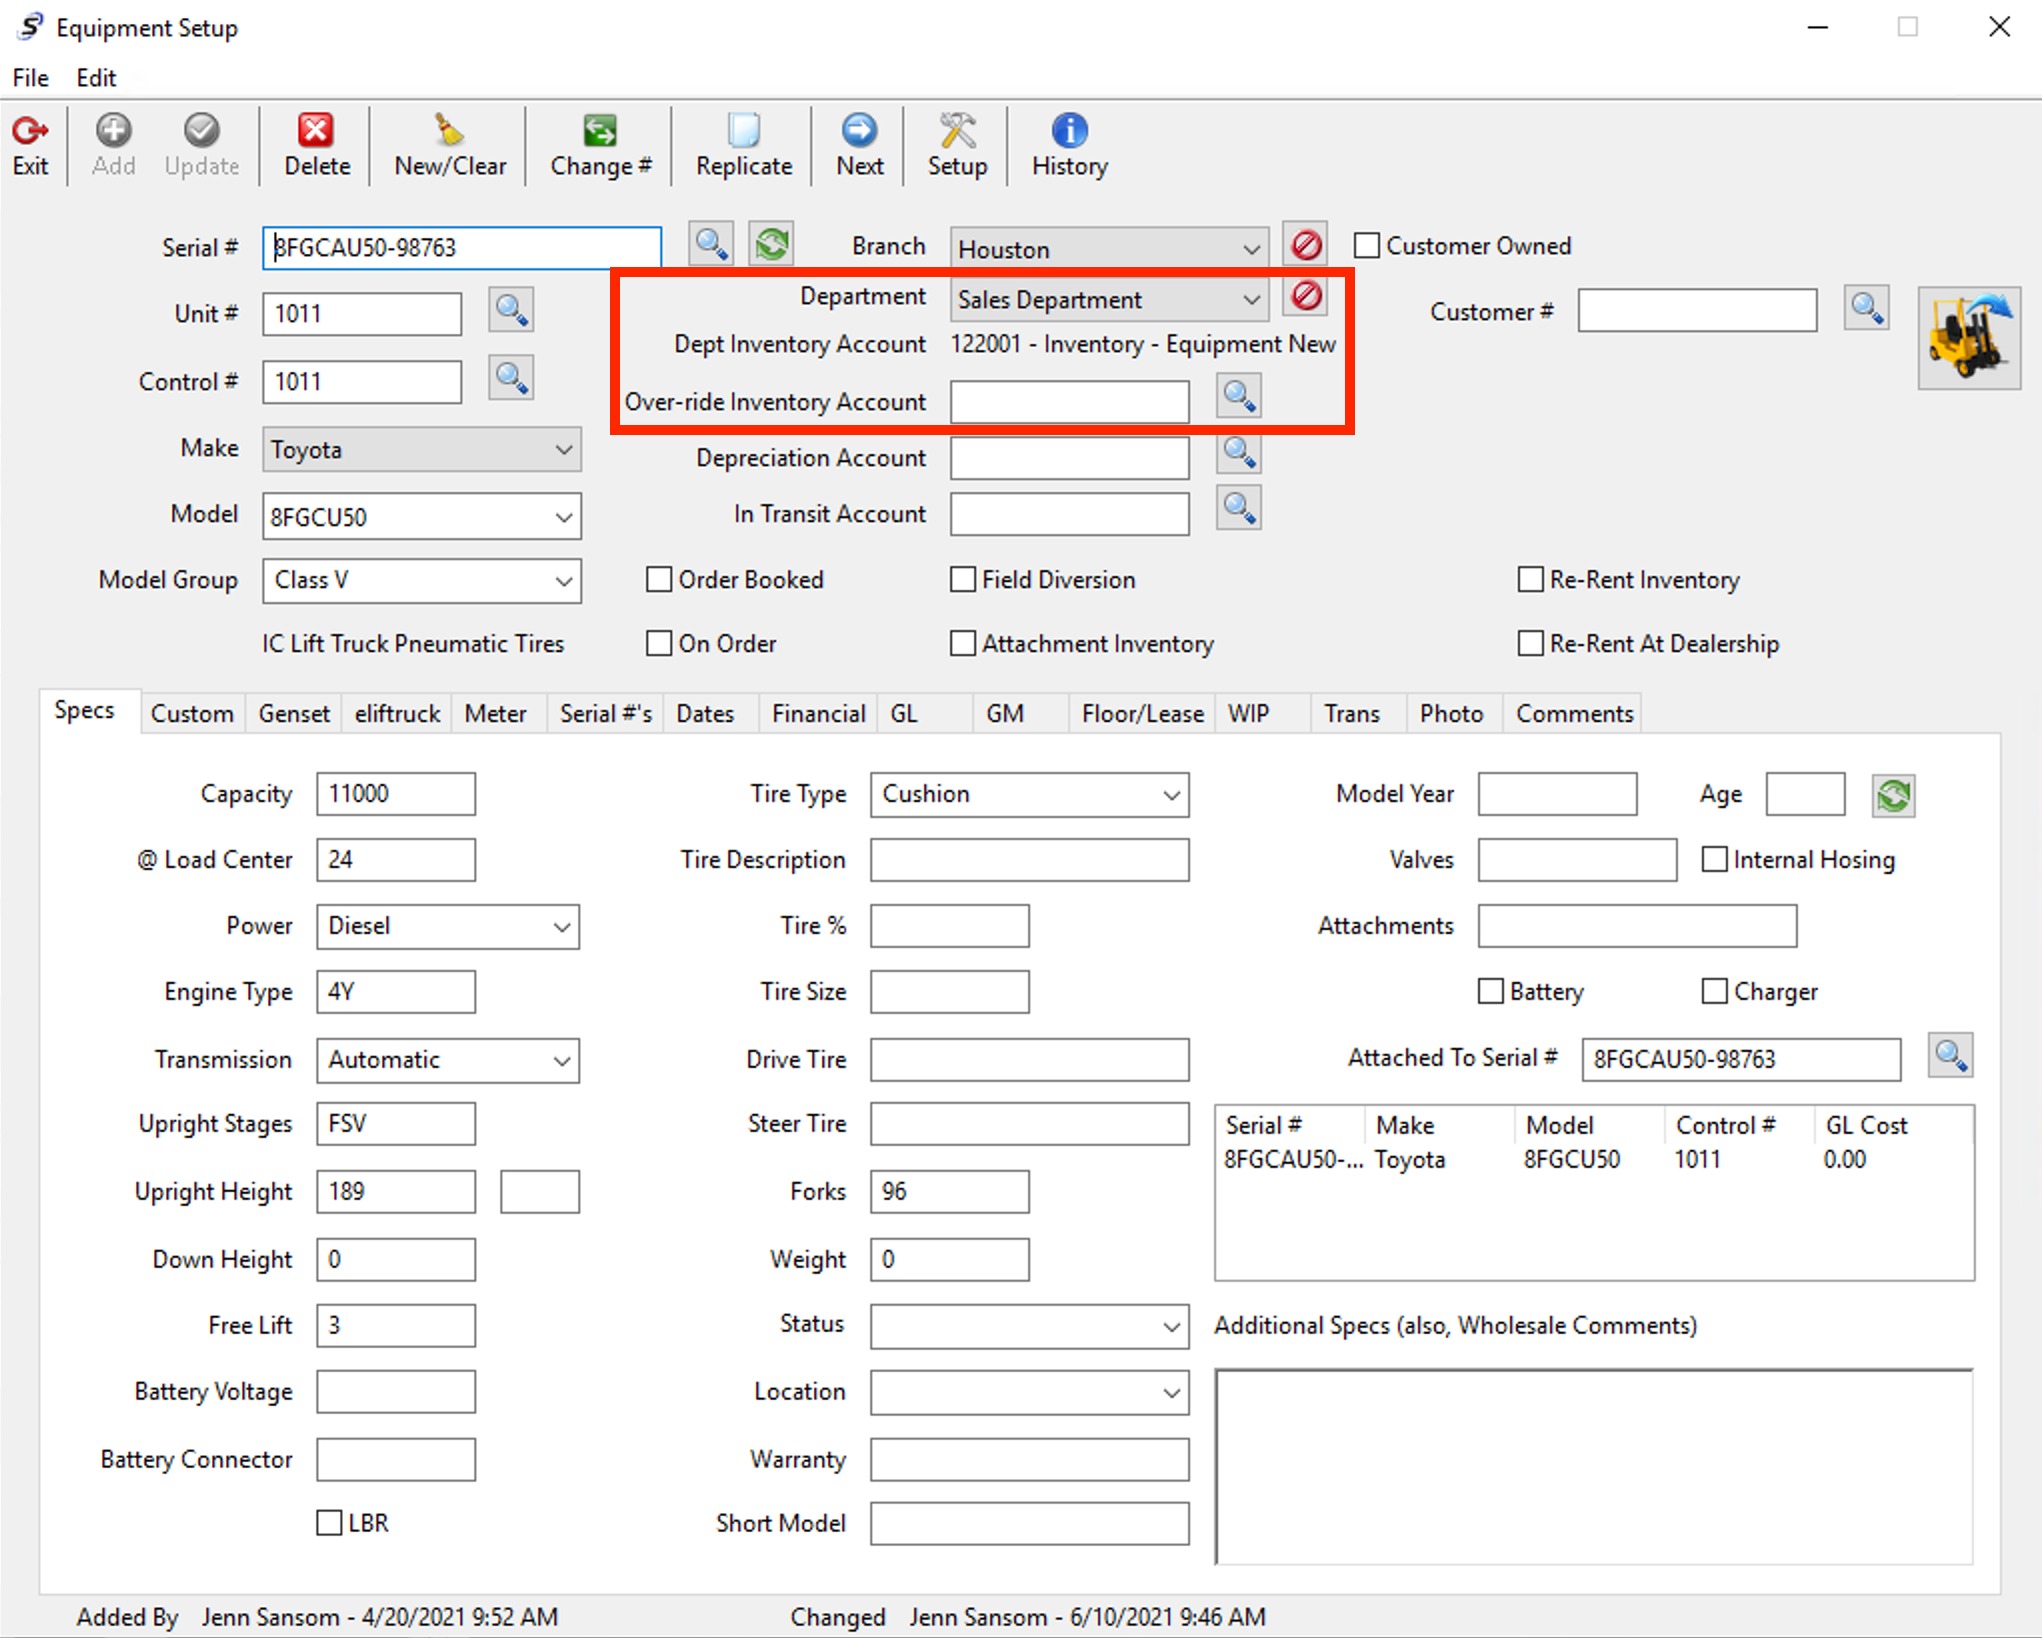Open the Tire Type dropdown
The width and height of the screenshot is (2042, 1638).
point(1171,795)
